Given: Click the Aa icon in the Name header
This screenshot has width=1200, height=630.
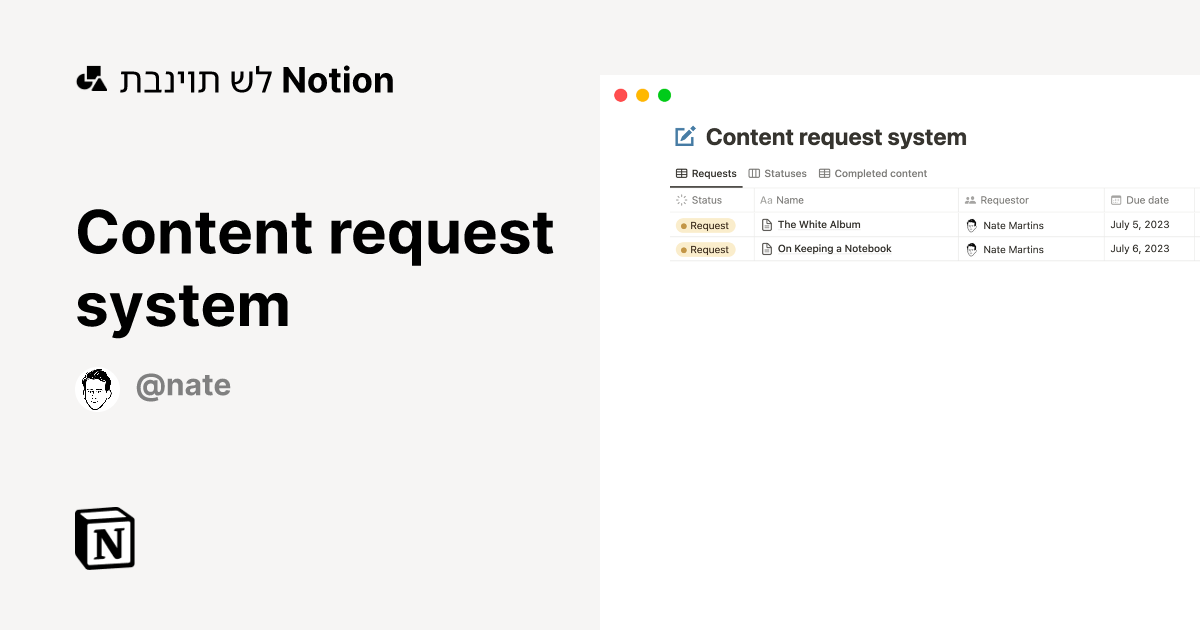Looking at the screenshot, I should [766, 200].
